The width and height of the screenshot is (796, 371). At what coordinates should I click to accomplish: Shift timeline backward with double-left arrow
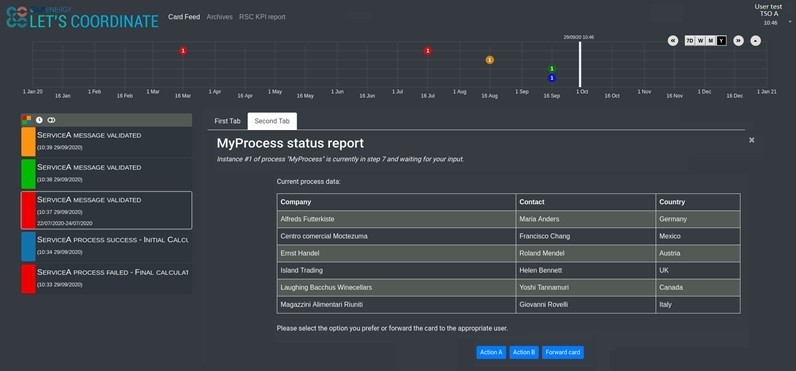click(673, 41)
